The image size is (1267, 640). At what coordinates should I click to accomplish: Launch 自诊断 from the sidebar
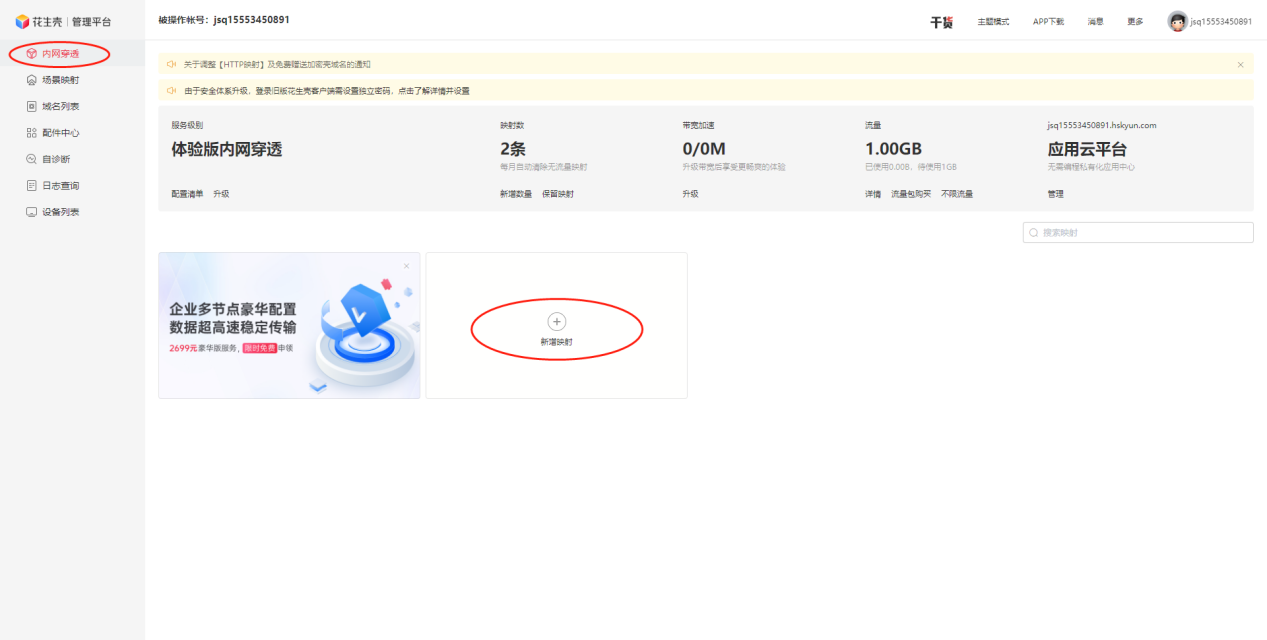55,159
